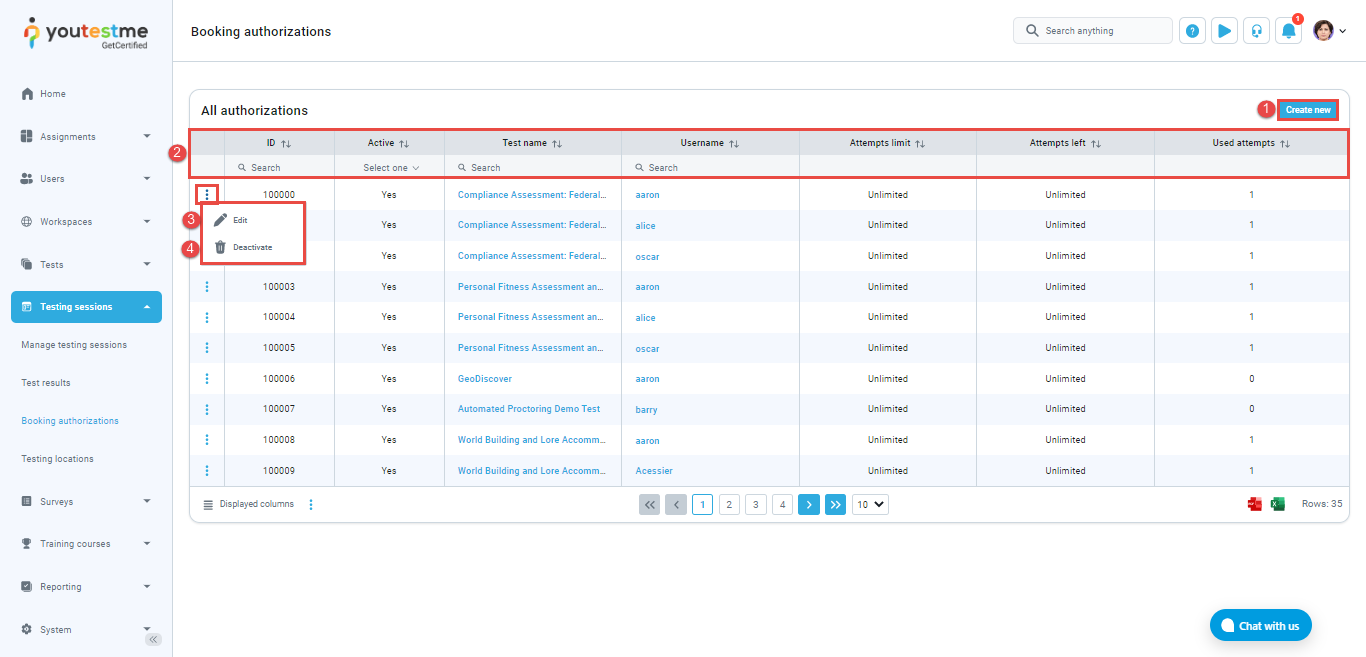Choose Deactivate in the row context menu
Screen dimensions: 1366x657
pyautogui.click(x=252, y=247)
